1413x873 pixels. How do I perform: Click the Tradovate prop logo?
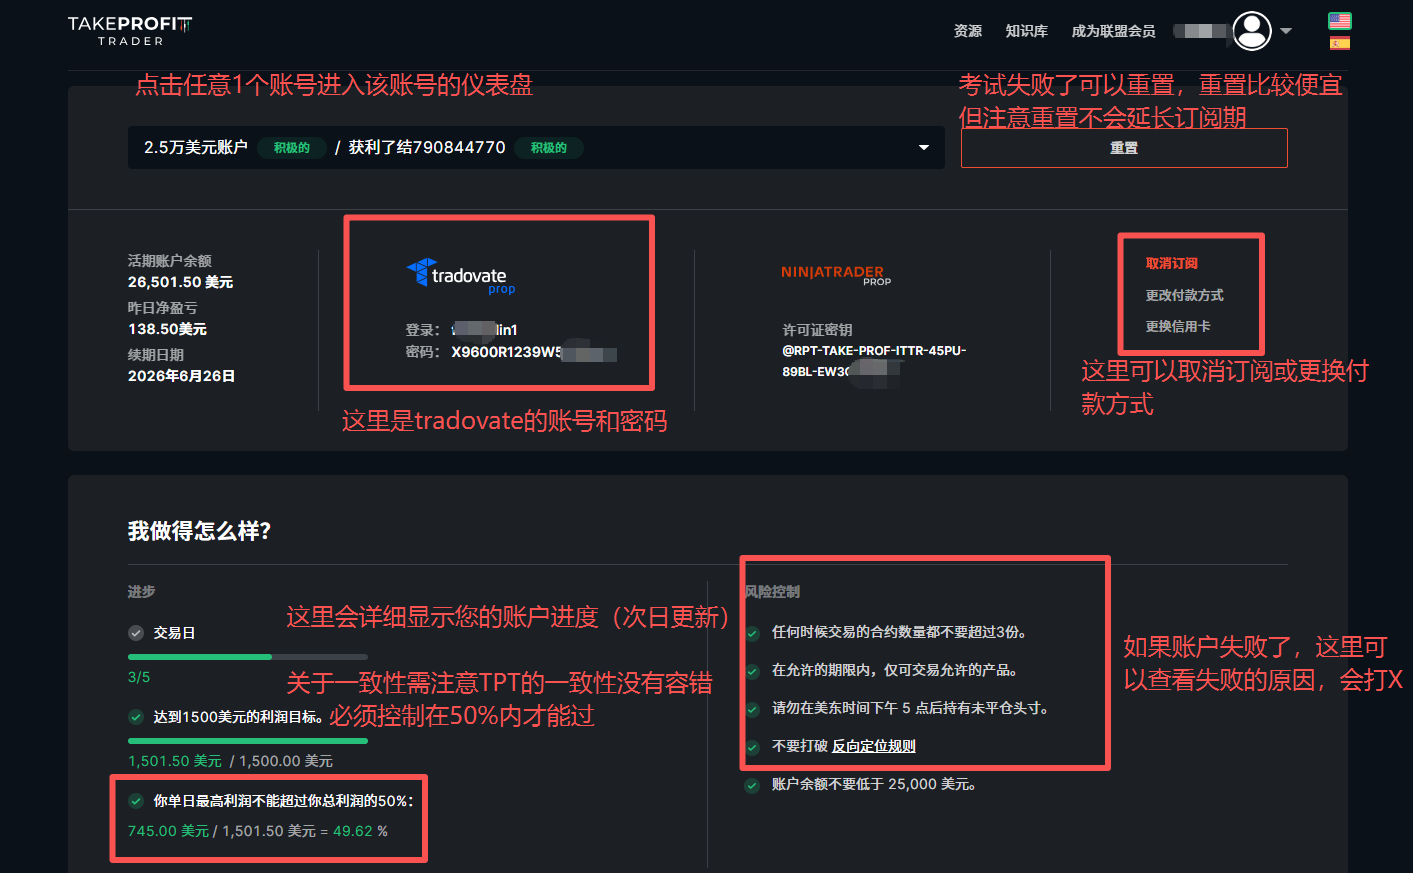461,276
